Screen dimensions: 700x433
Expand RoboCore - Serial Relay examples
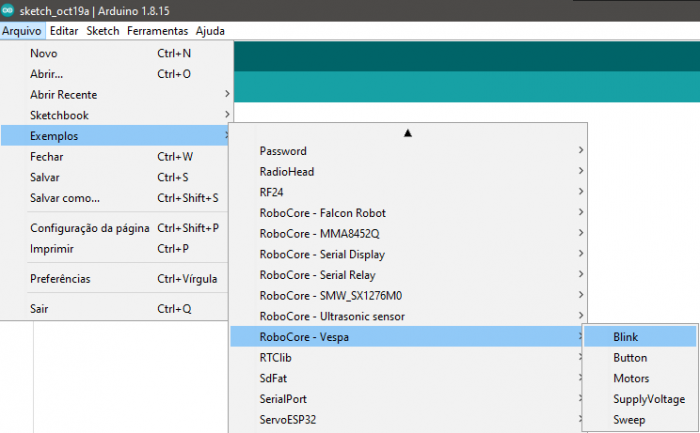[x=408, y=275]
